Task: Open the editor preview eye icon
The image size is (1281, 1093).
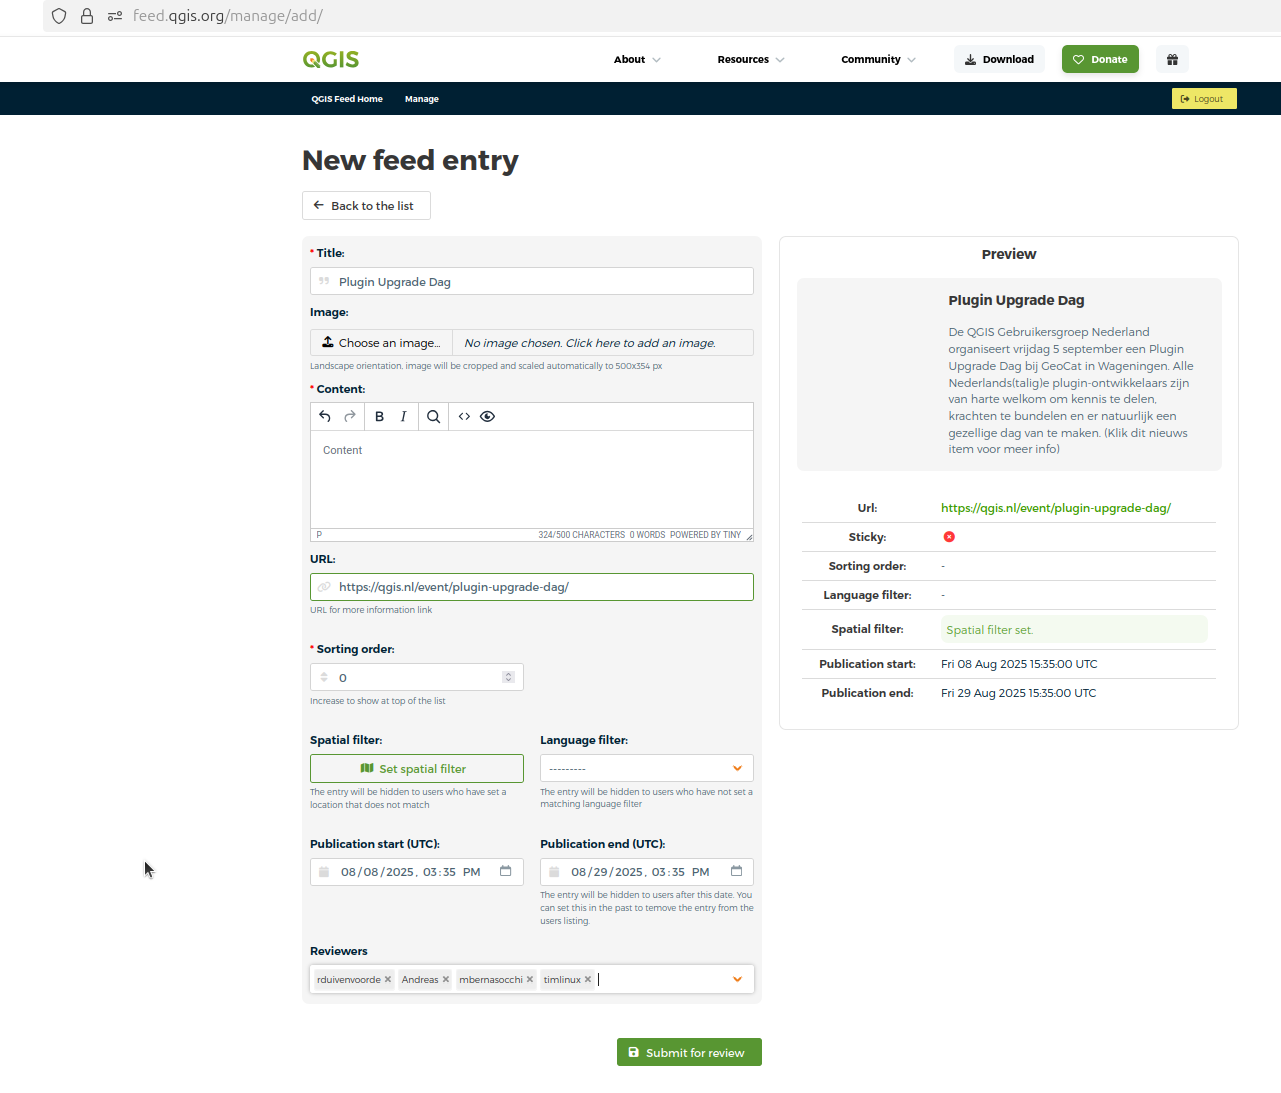Action: click(x=488, y=416)
